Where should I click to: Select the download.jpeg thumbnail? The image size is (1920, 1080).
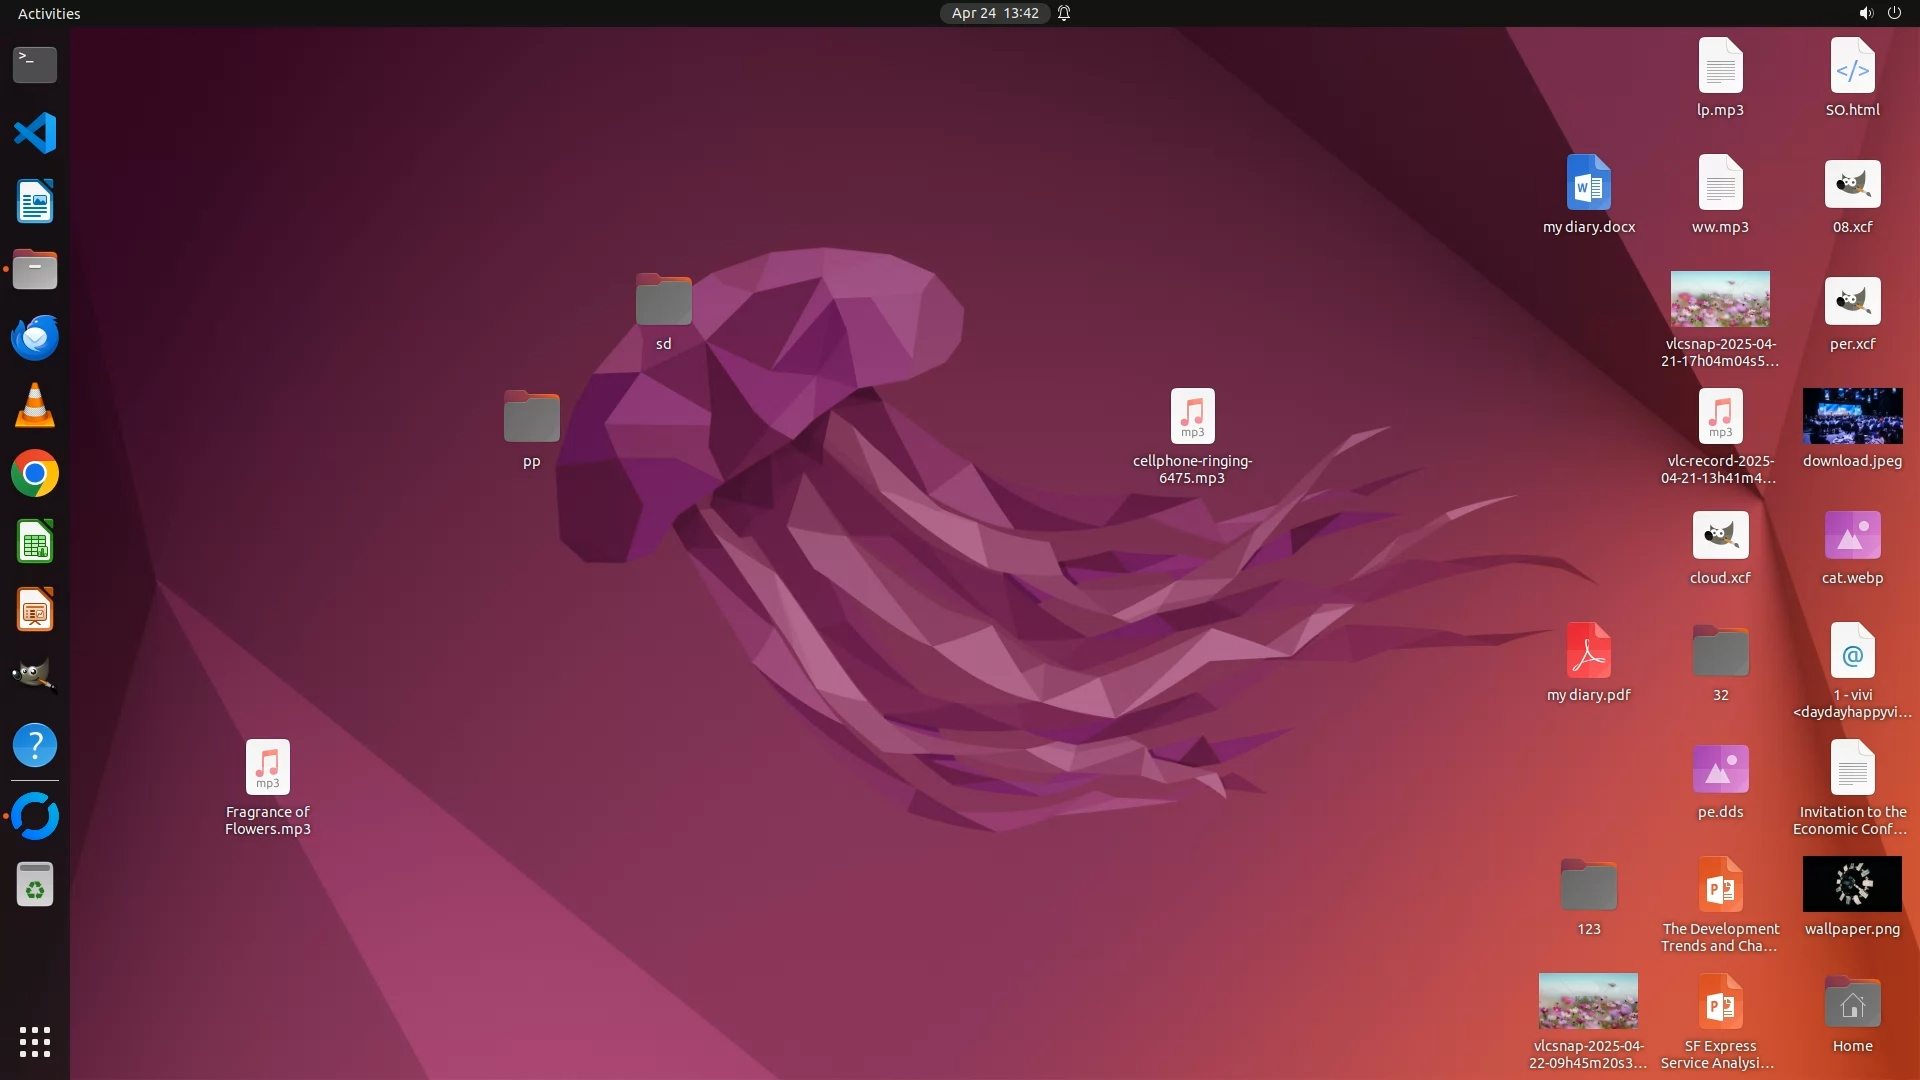pyautogui.click(x=1852, y=416)
